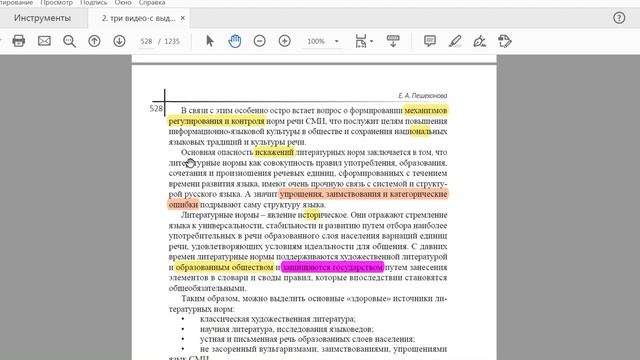The image size is (640, 360).
Task: Open the Просмотр menu
Action: point(56,2)
